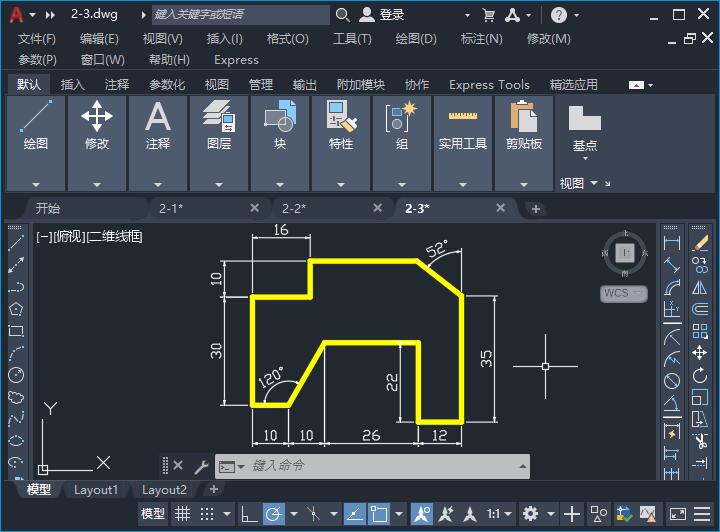Open the 视图 panel dropdown
The image size is (720, 532).
[x=594, y=183]
